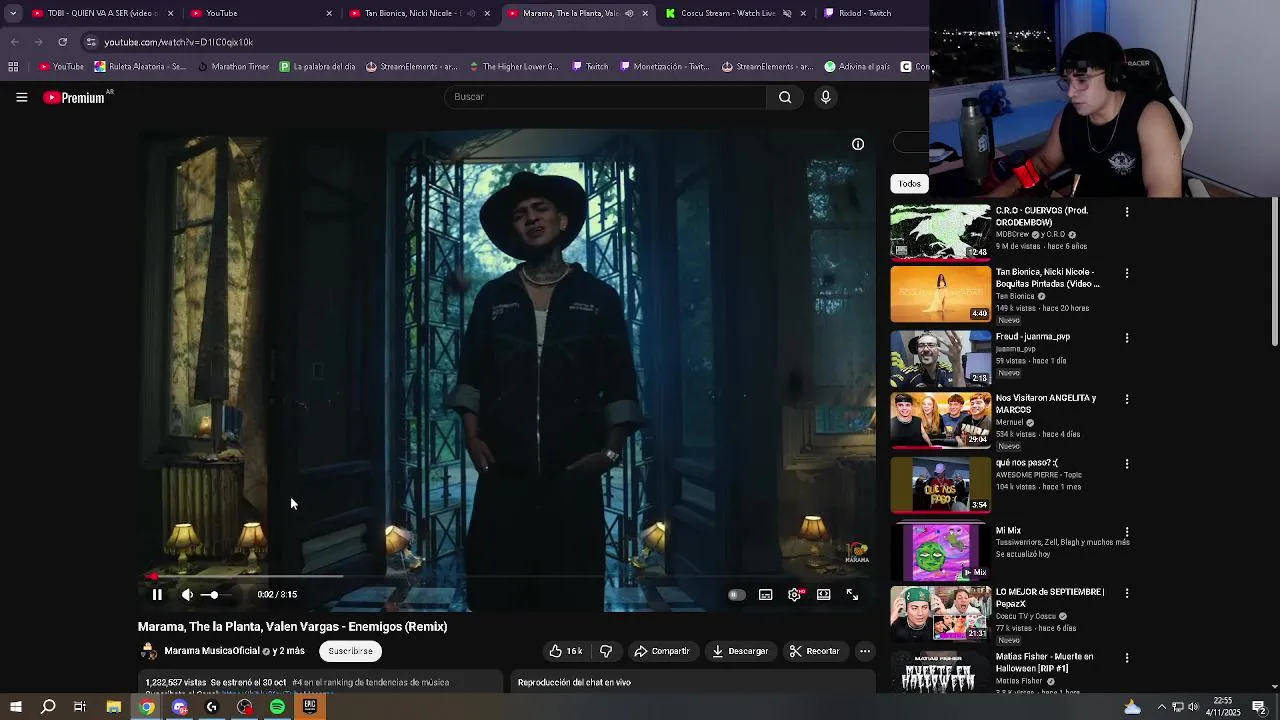Open the qué nos paso? :( video title
Viewport: 1280px width, 720px height.
coord(1027,463)
